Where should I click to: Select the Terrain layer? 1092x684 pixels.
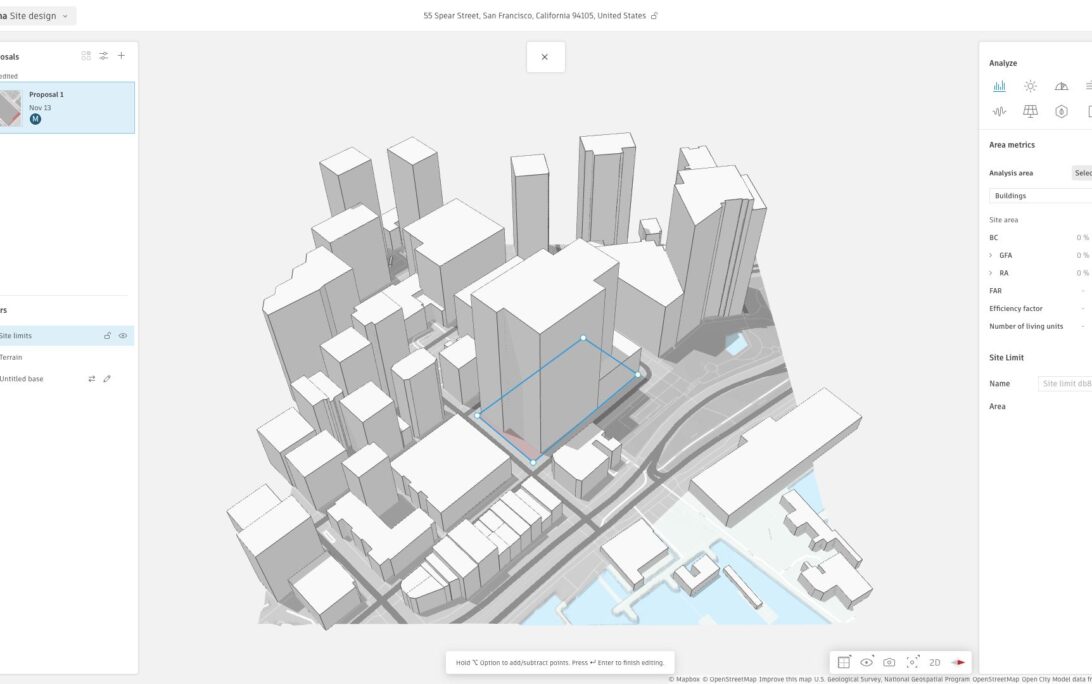tap(12, 357)
